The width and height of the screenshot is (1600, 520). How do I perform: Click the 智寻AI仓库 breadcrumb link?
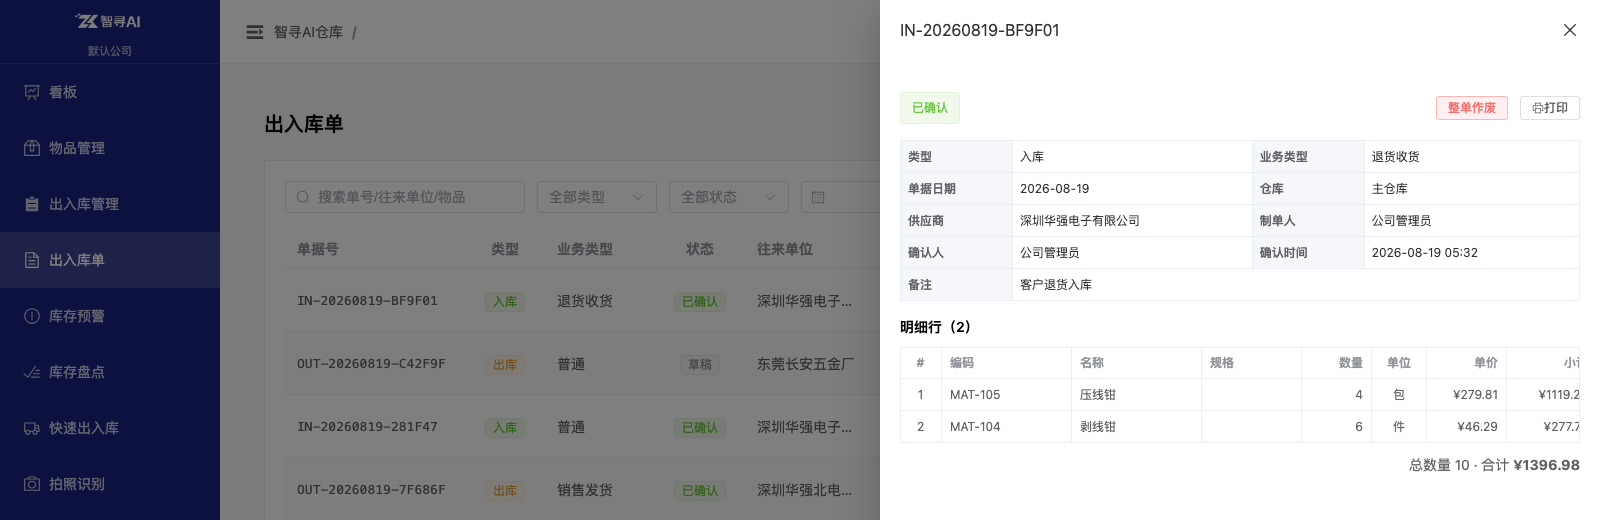[308, 32]
